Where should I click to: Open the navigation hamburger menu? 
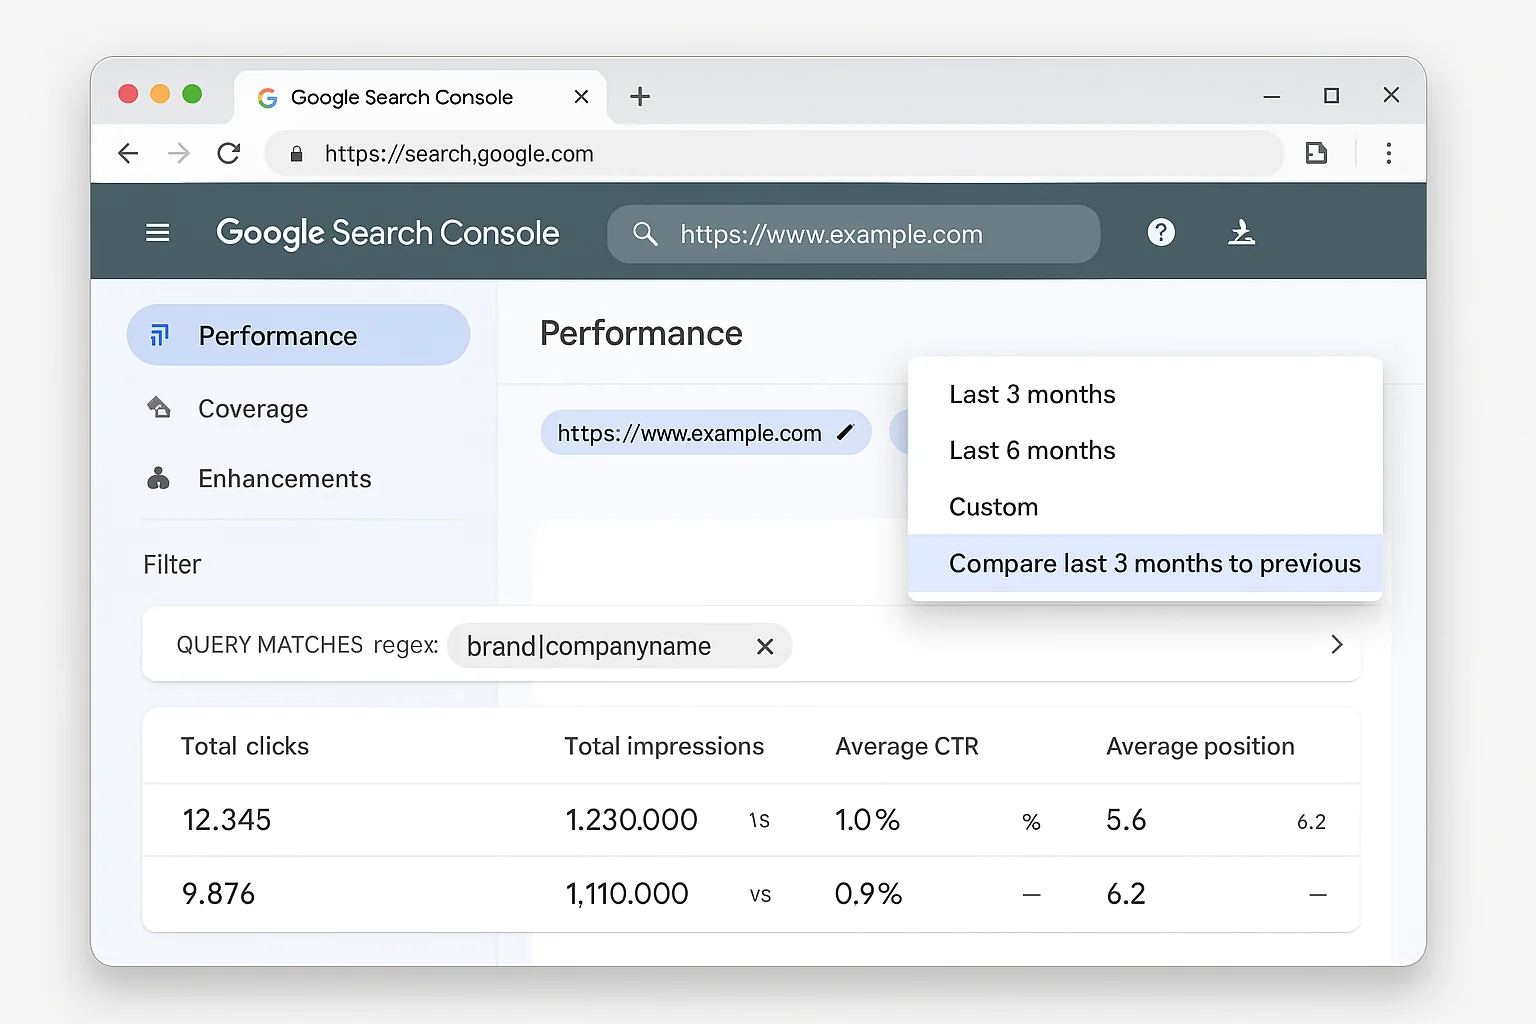coord(157,233)
